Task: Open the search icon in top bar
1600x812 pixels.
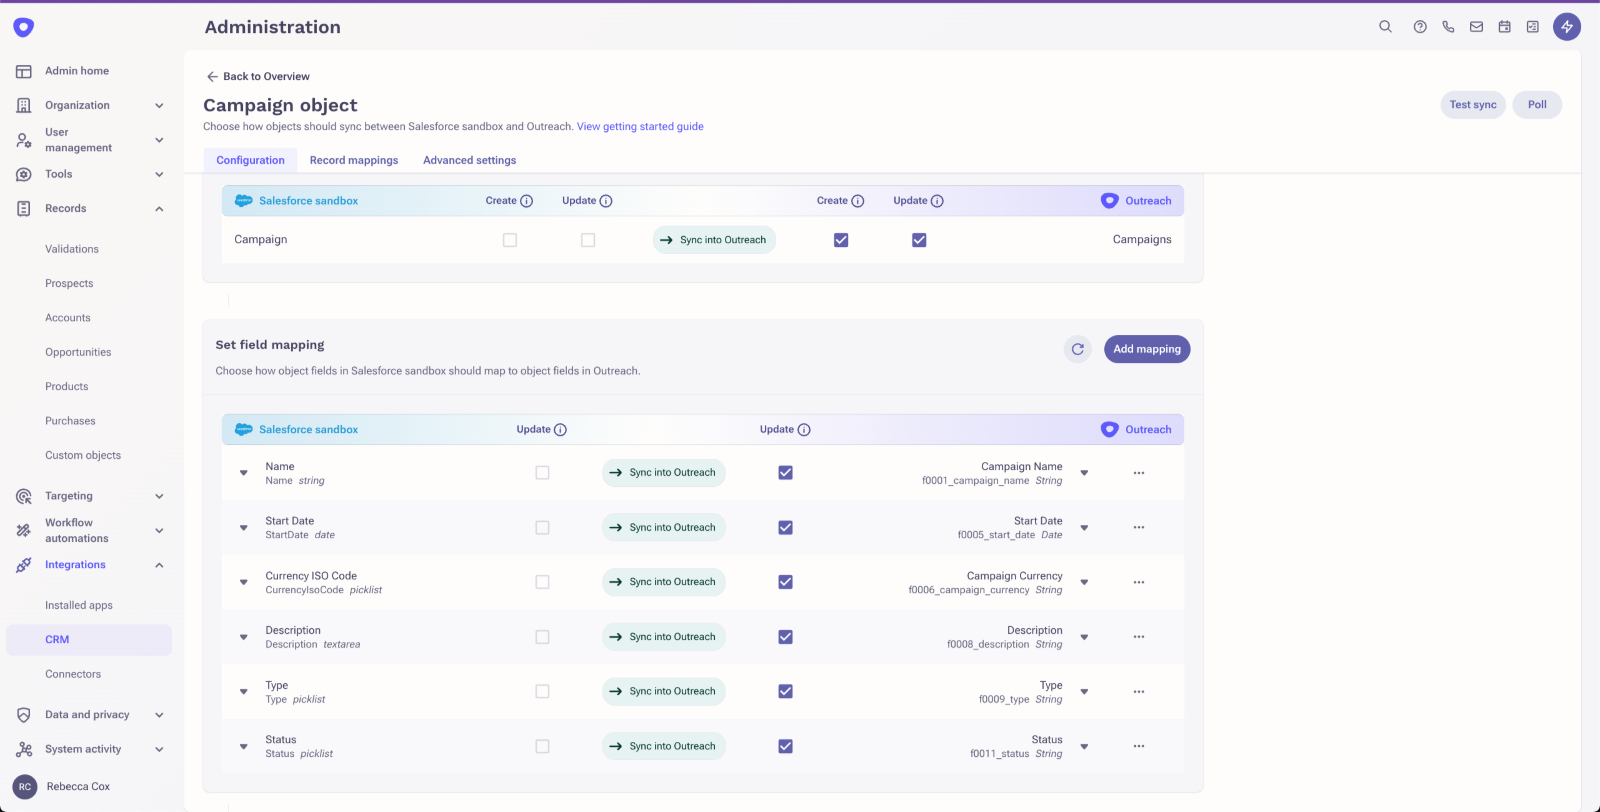Action: (x=1385, y=27)
